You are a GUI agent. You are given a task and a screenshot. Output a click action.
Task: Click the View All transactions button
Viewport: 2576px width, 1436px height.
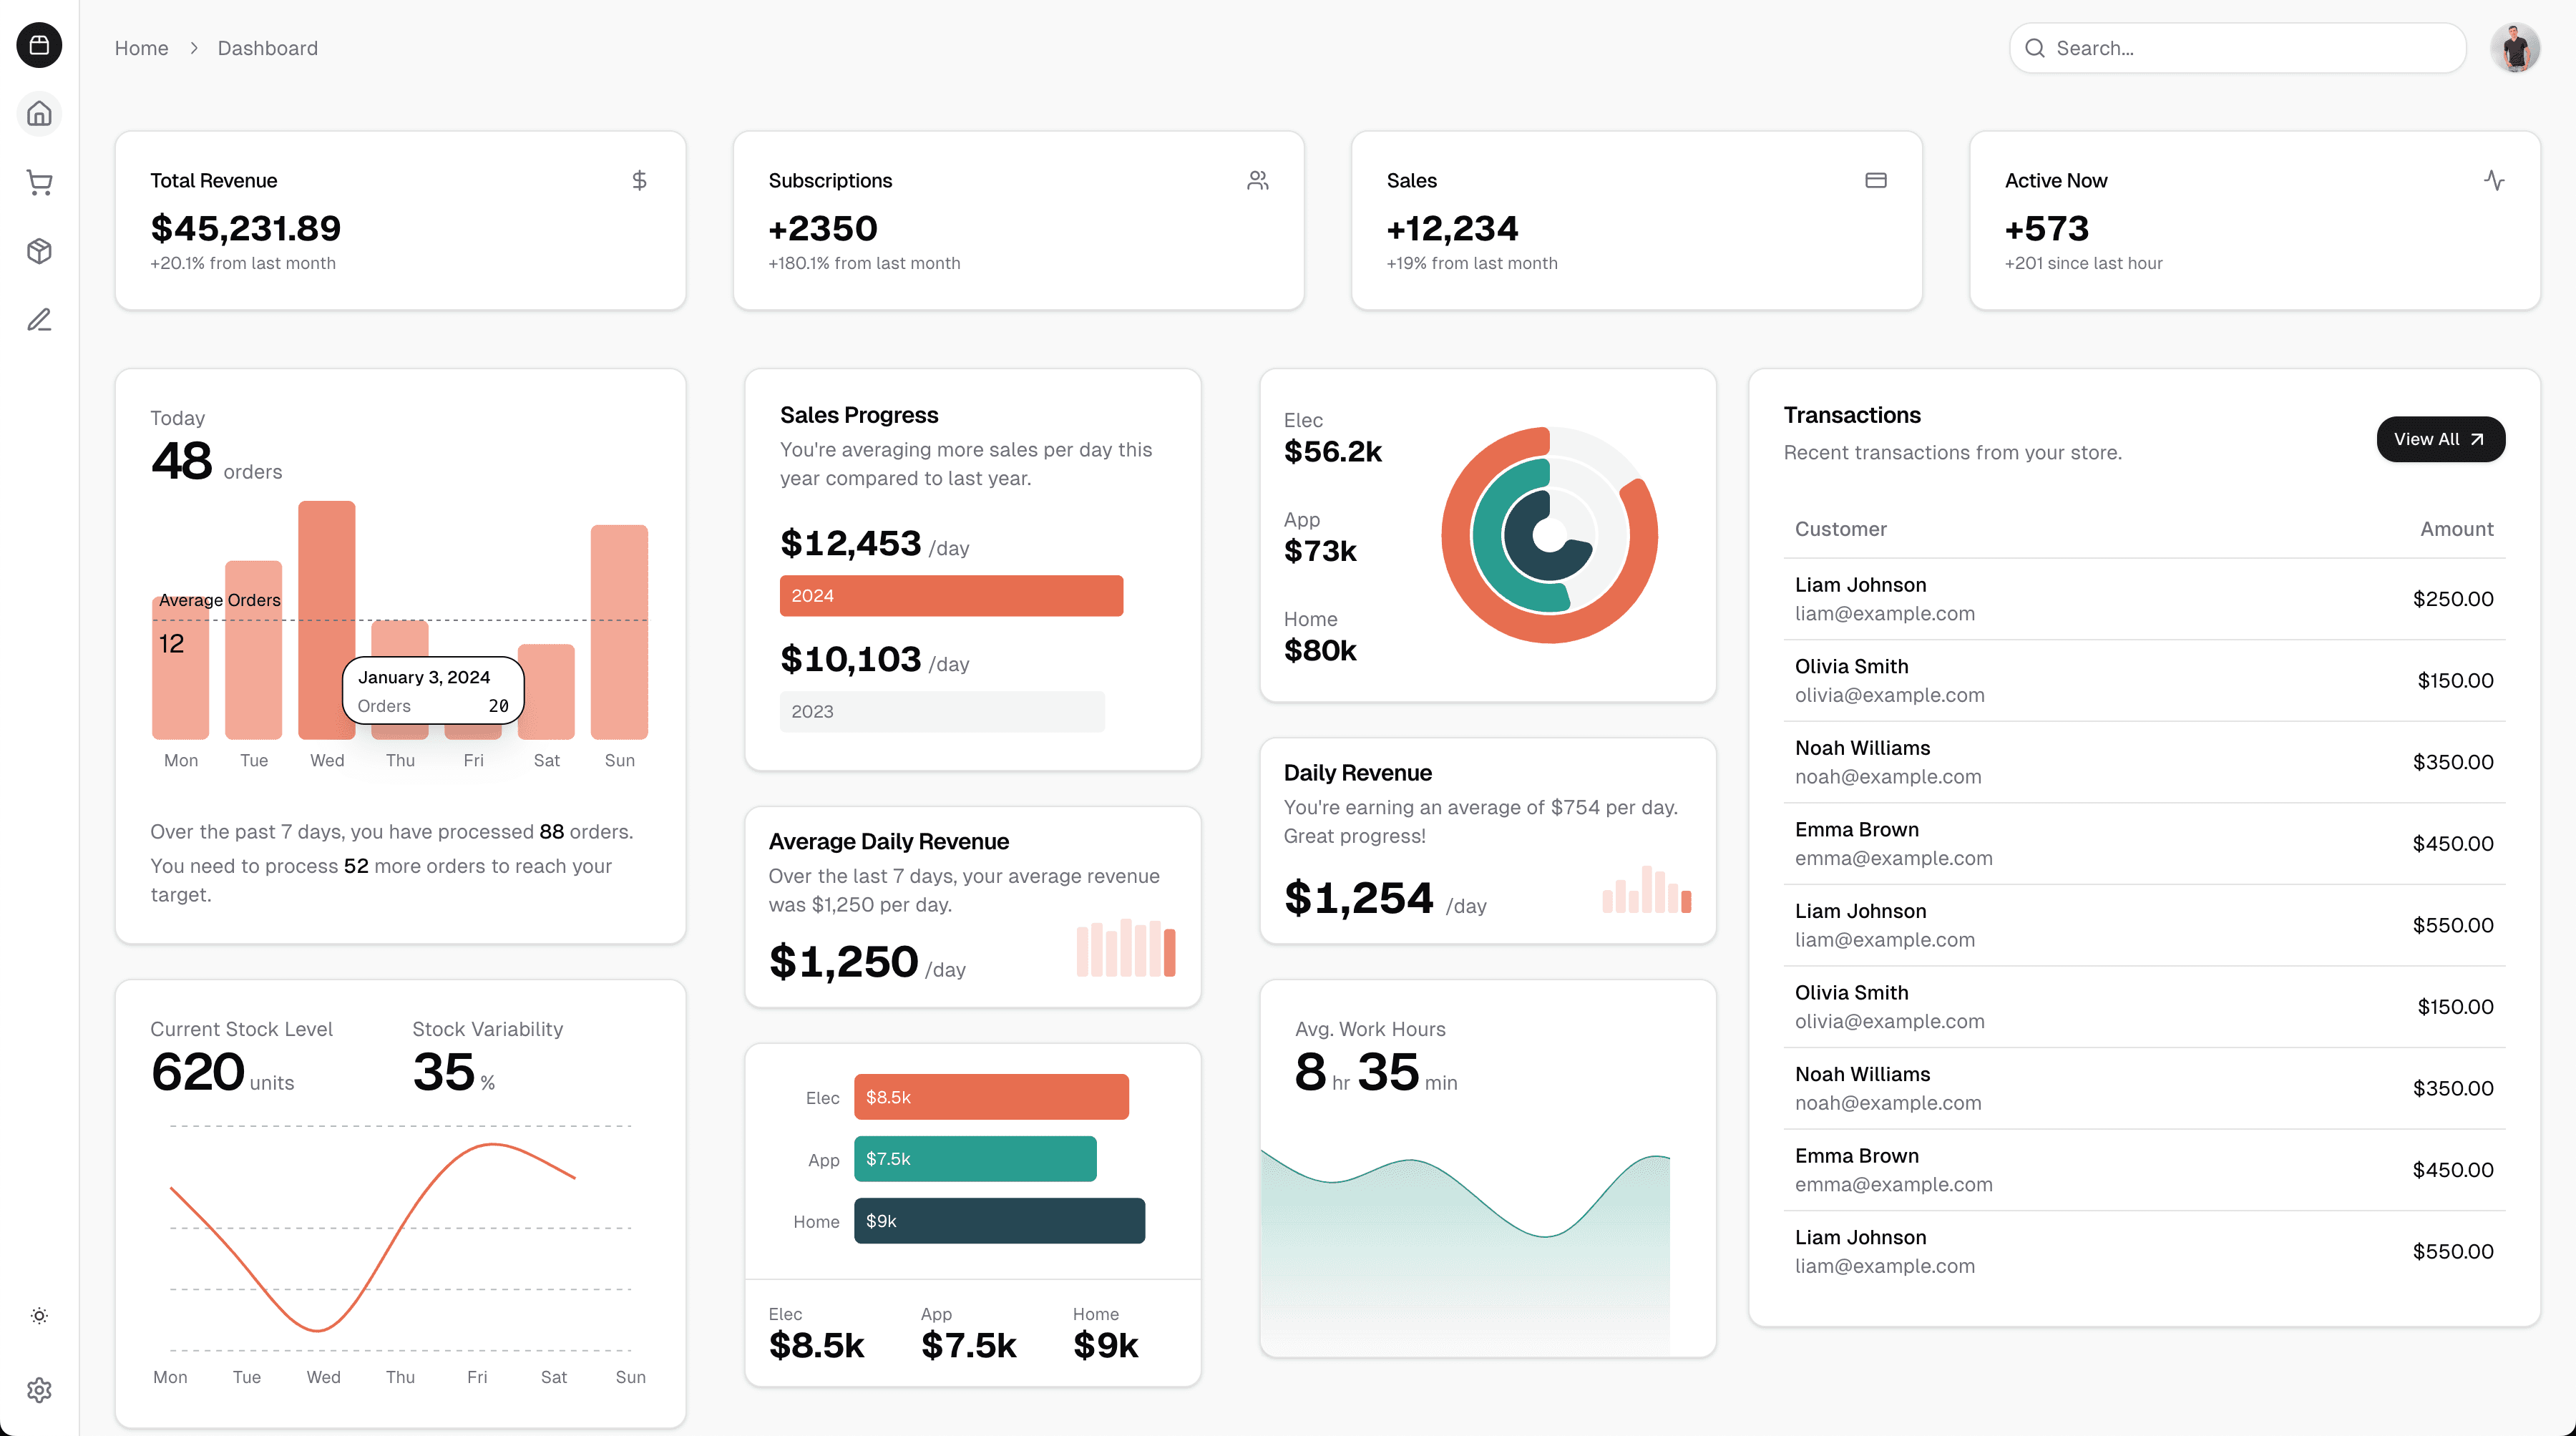click(2440, 440)
